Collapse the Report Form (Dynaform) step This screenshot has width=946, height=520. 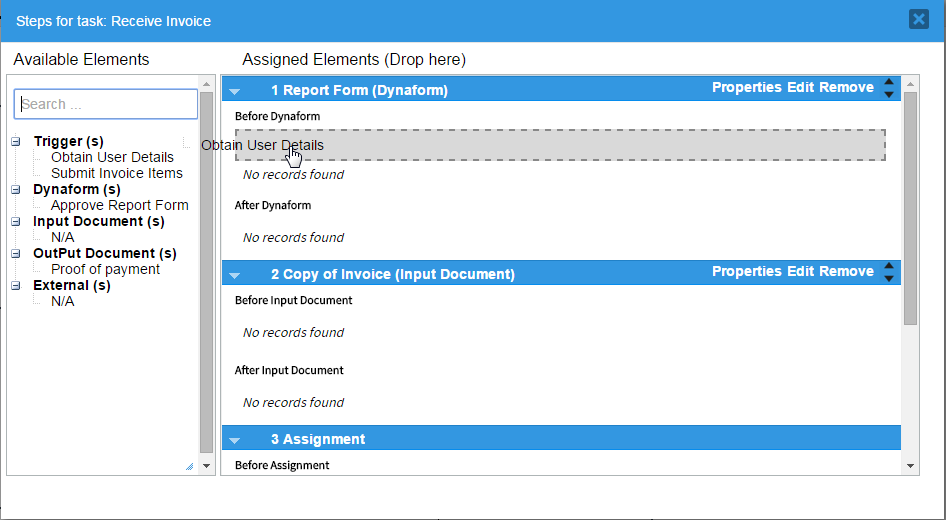235,91
